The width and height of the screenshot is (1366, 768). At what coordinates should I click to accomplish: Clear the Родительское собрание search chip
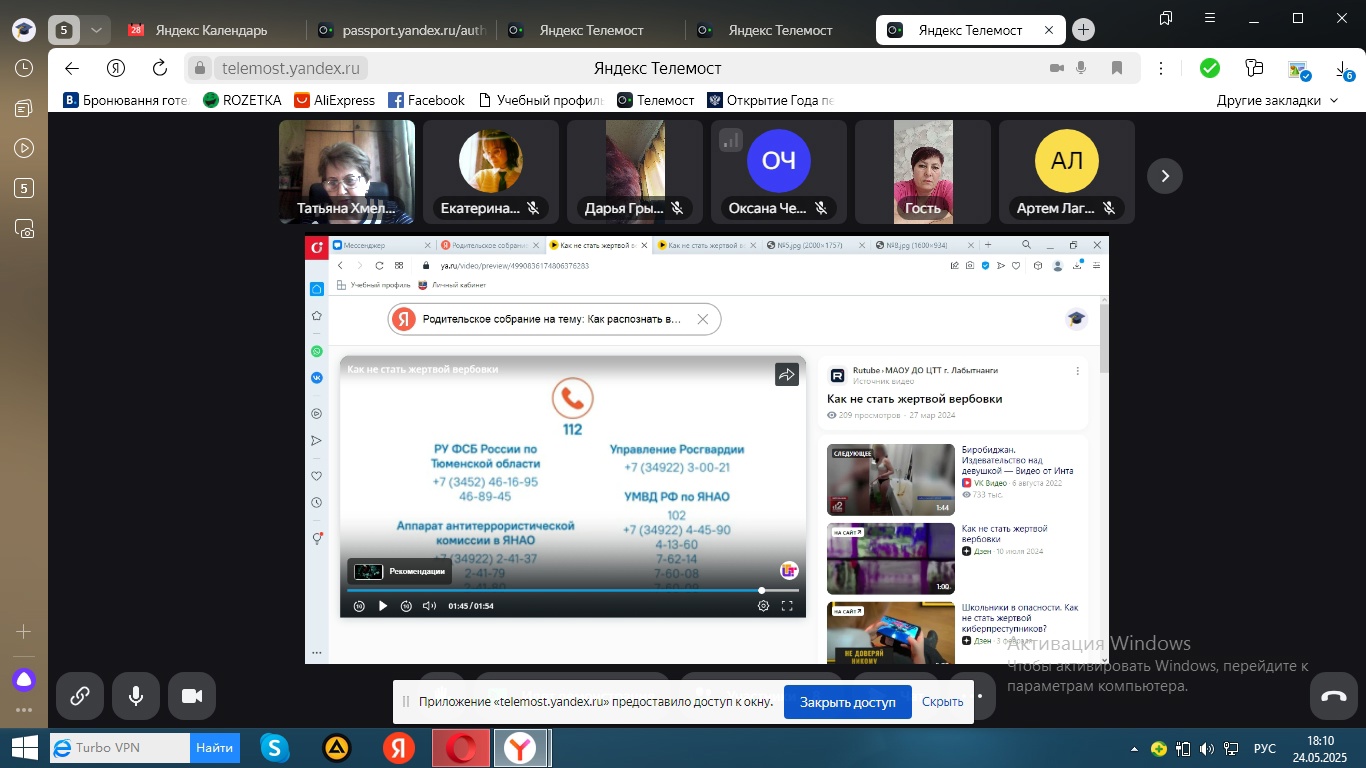tap(703, 320)
